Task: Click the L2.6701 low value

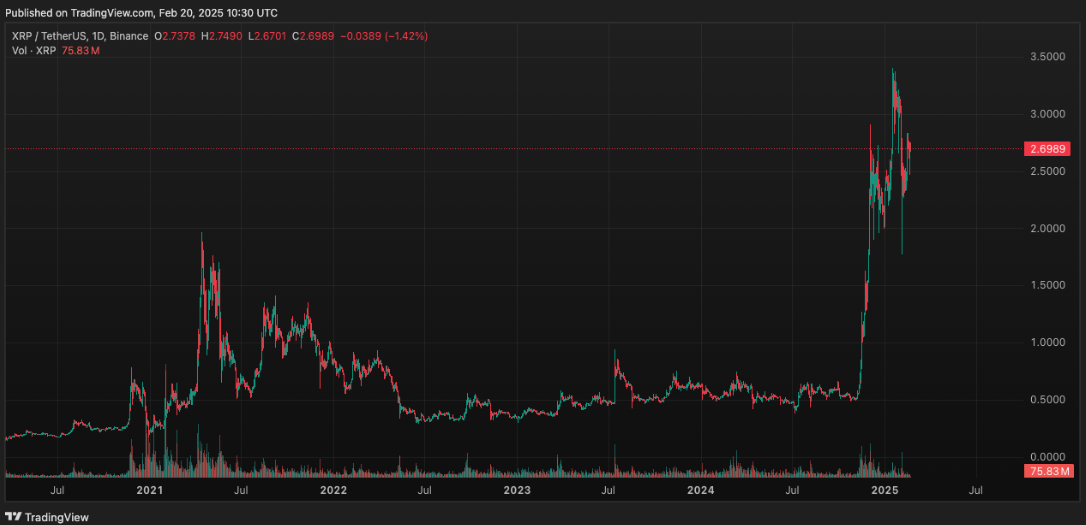Action: point(268,36)
